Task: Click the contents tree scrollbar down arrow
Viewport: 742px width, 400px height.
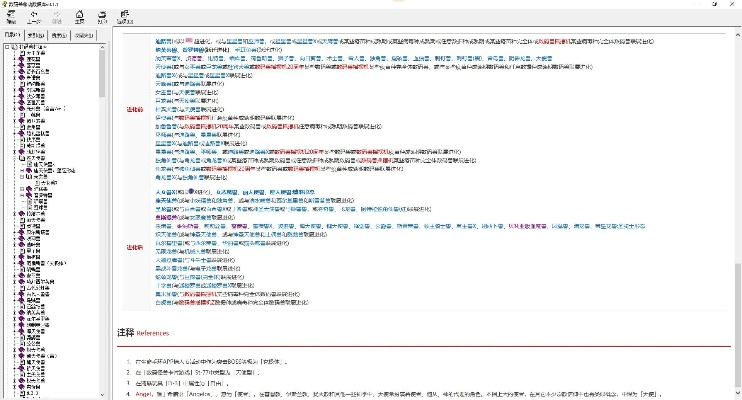Action: point(102,394)
